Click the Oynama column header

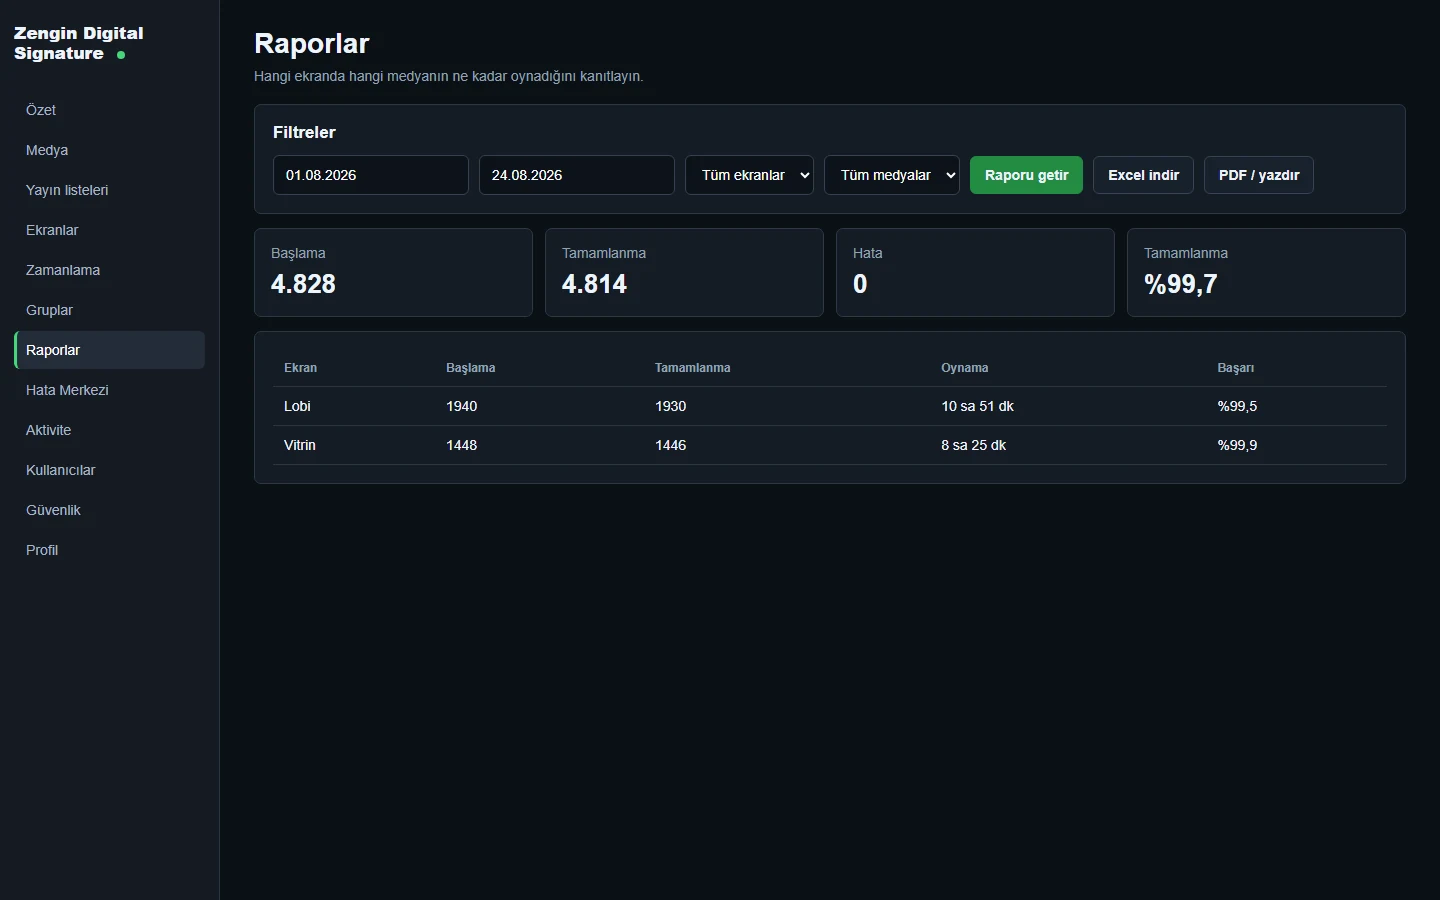click(965, 368)
